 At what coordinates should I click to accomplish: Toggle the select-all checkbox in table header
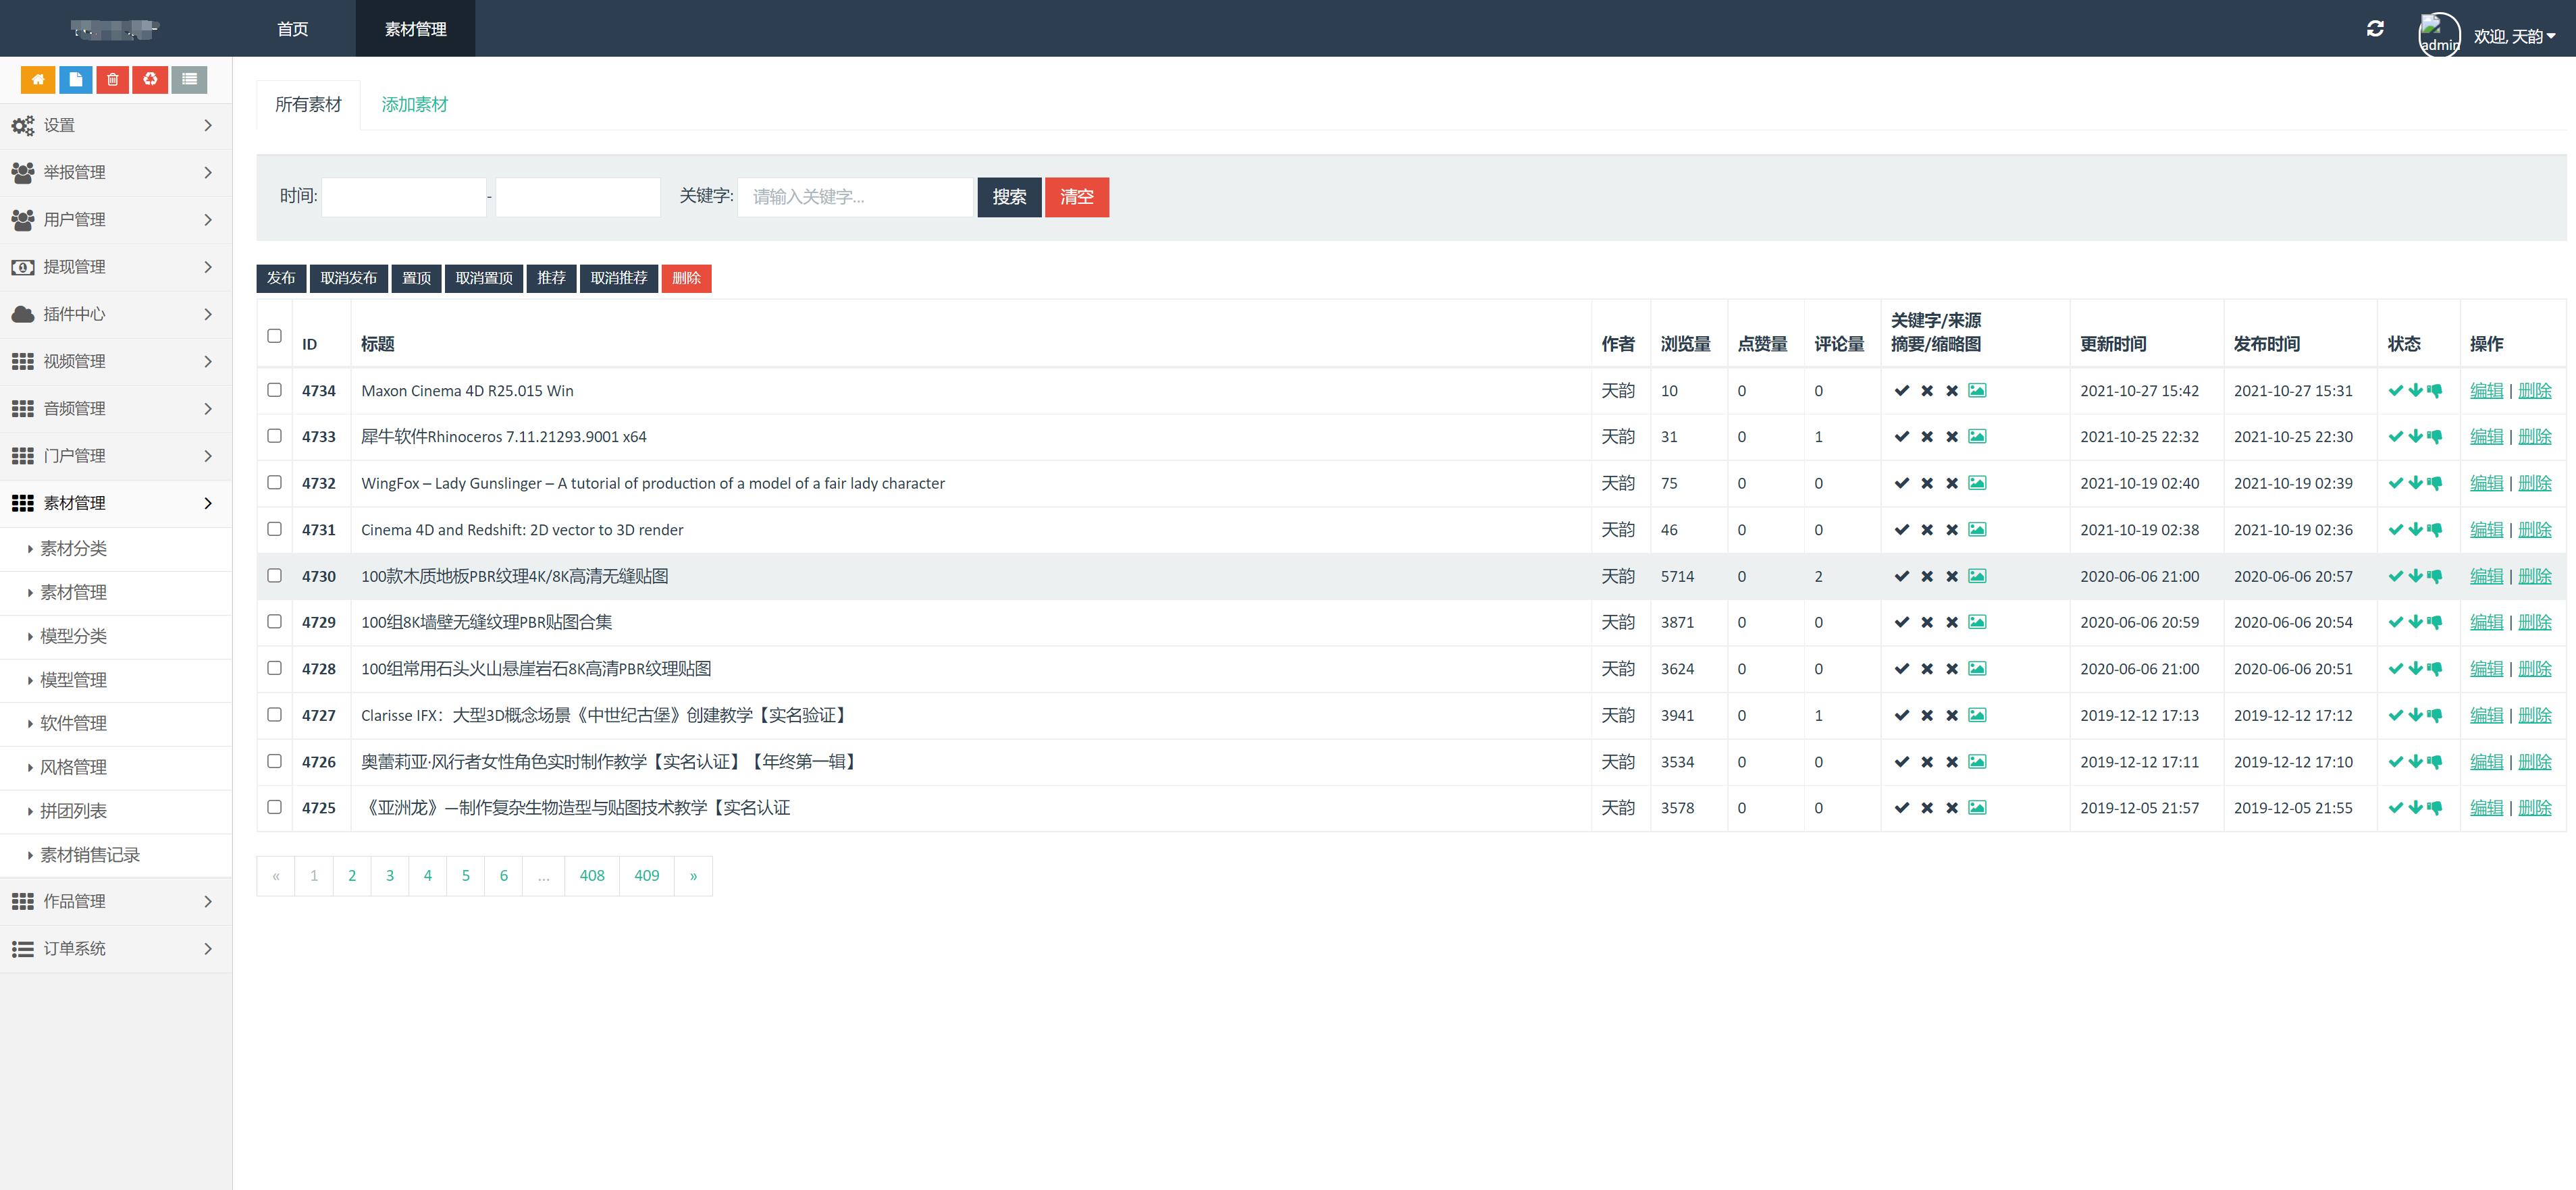[x=274, y=336]
